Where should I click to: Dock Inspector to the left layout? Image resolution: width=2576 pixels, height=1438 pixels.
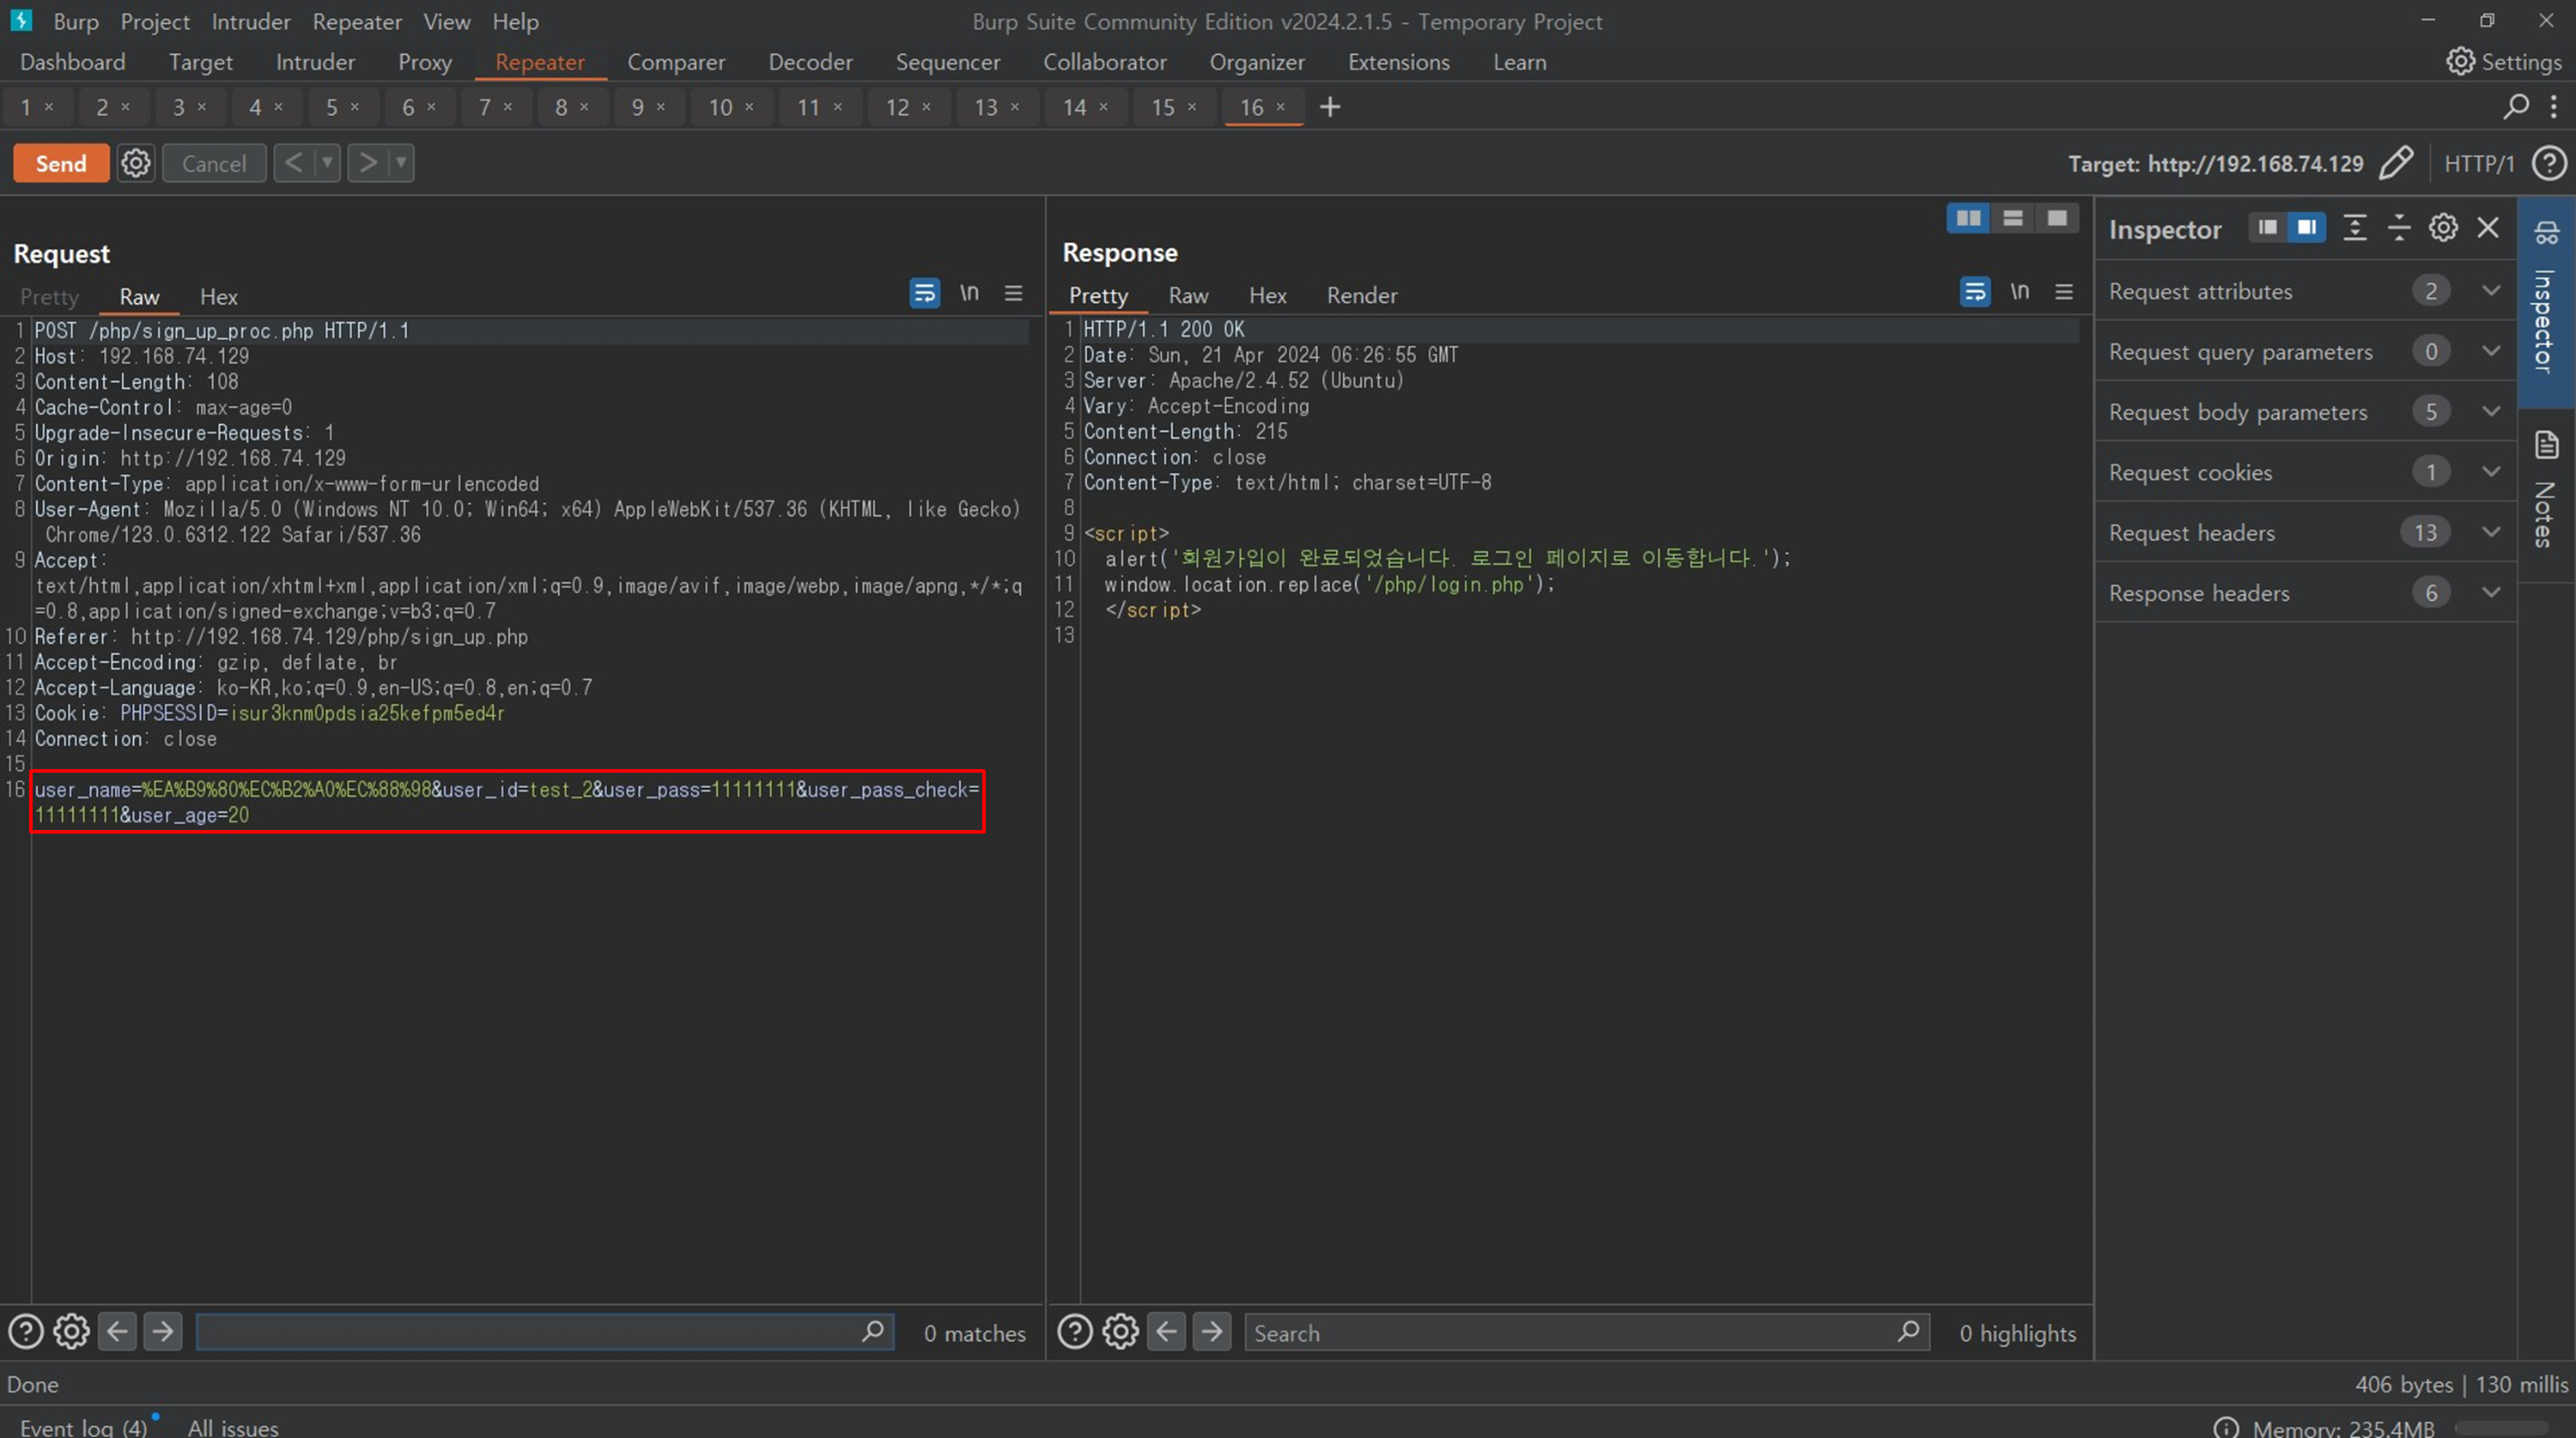pyautogui.click(x=2267, y=228)
